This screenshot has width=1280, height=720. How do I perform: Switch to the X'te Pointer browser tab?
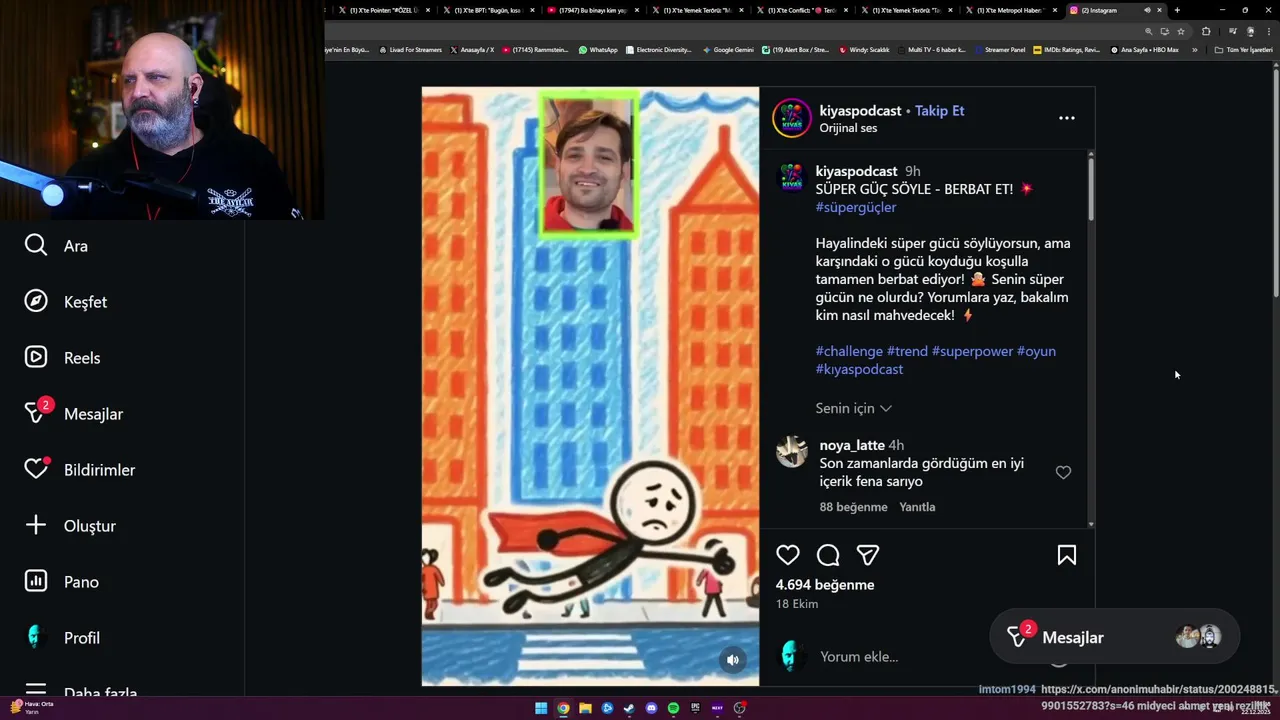coord(384,10)
